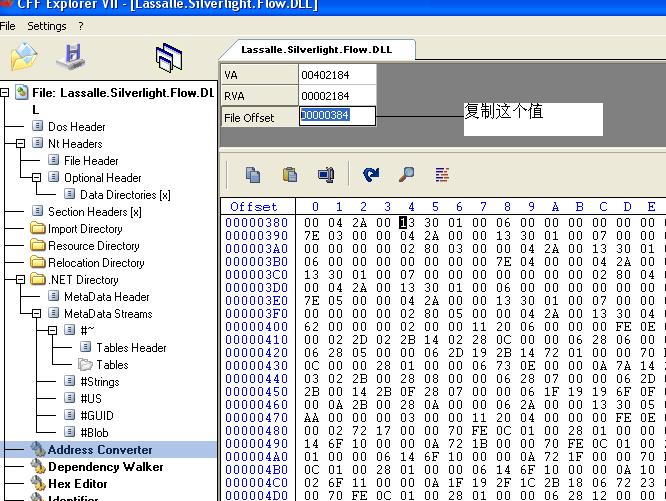Viewport: 666px width, 501px height.
Task: Click the .NET Directory folder icon
Action: coord(38,279)
